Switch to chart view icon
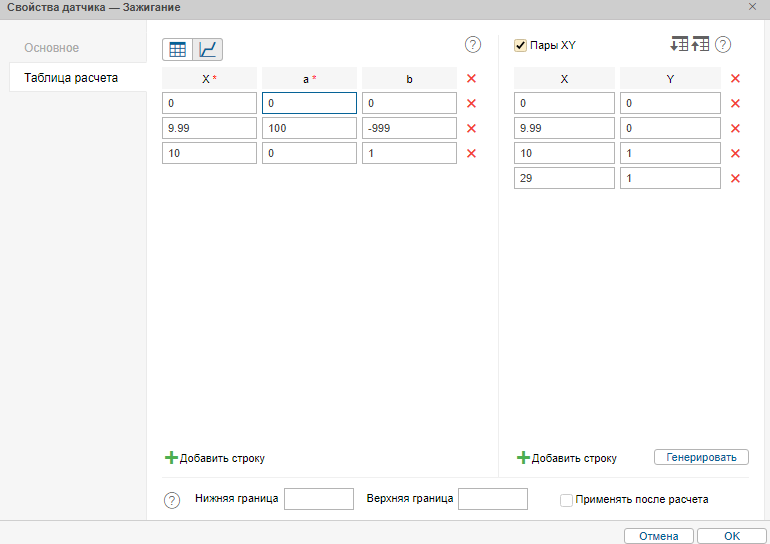770x544 pixels. coord(208,49)
